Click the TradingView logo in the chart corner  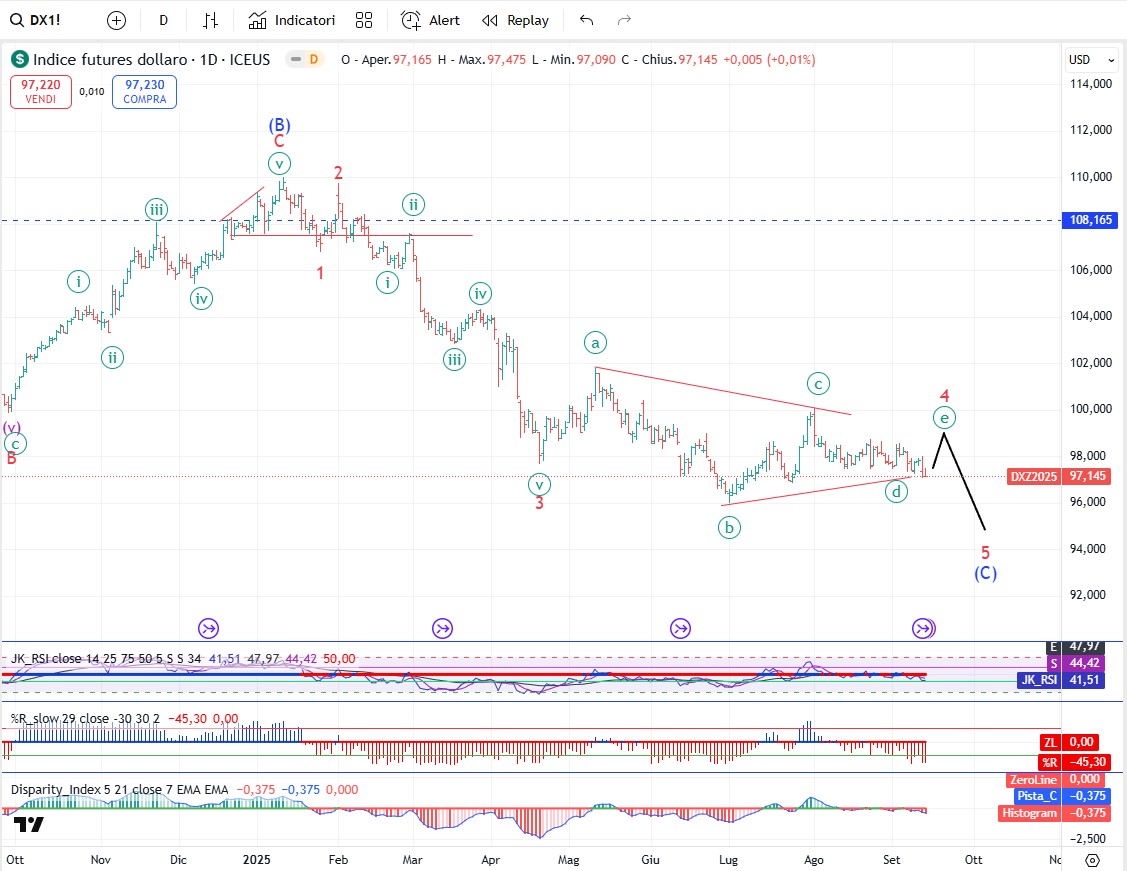pos(29,825)
